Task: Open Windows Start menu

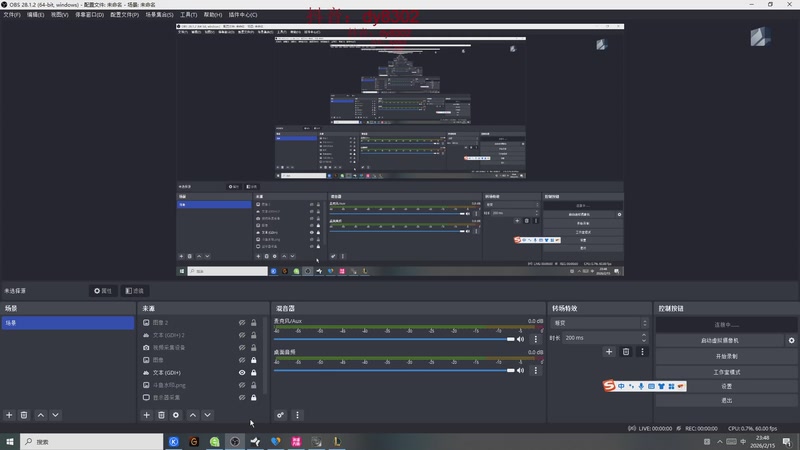Action: tap(10, 441)
